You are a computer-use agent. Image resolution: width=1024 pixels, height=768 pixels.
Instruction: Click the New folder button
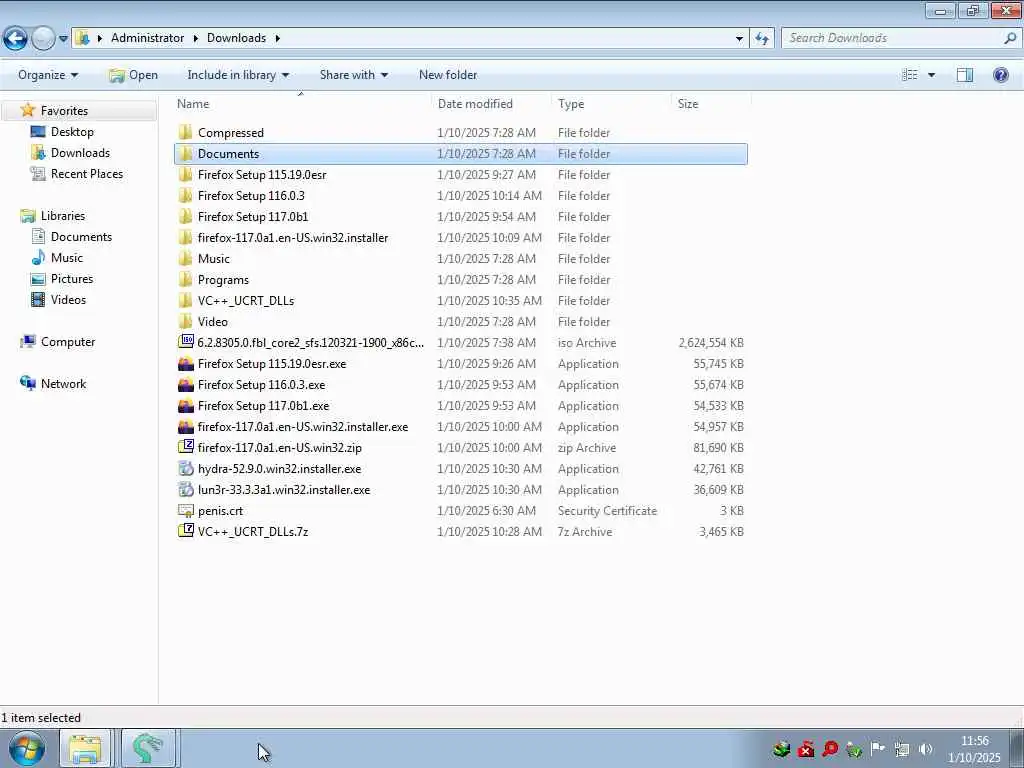click(448, 75)
